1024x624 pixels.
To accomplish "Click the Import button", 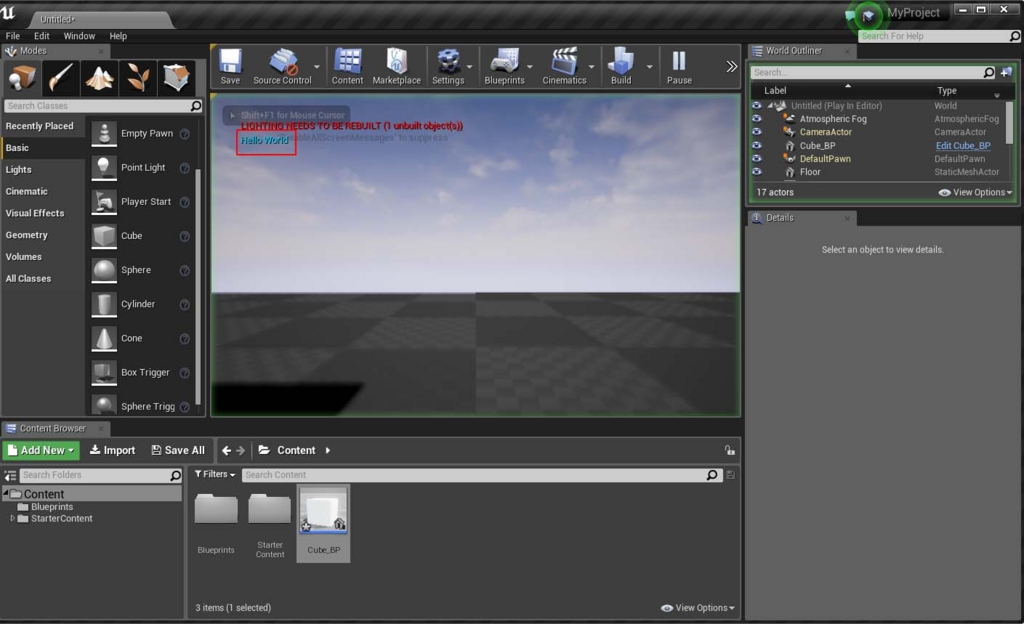I will (112, 450).
